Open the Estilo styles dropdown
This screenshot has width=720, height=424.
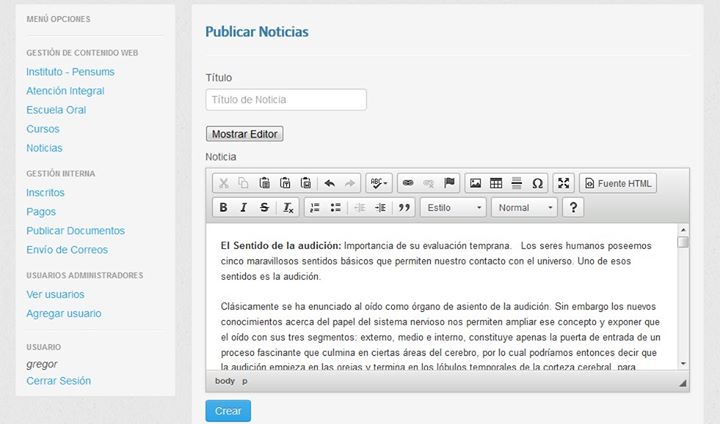(453, 208)
